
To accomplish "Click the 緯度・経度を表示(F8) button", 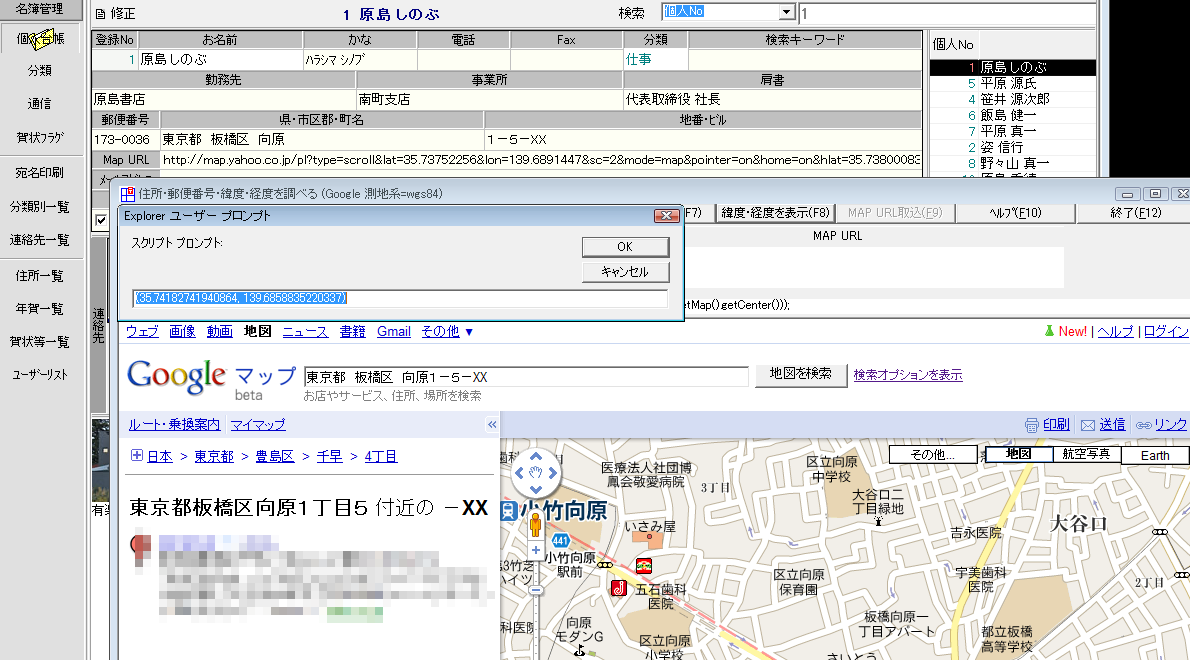I will (776, 213).
